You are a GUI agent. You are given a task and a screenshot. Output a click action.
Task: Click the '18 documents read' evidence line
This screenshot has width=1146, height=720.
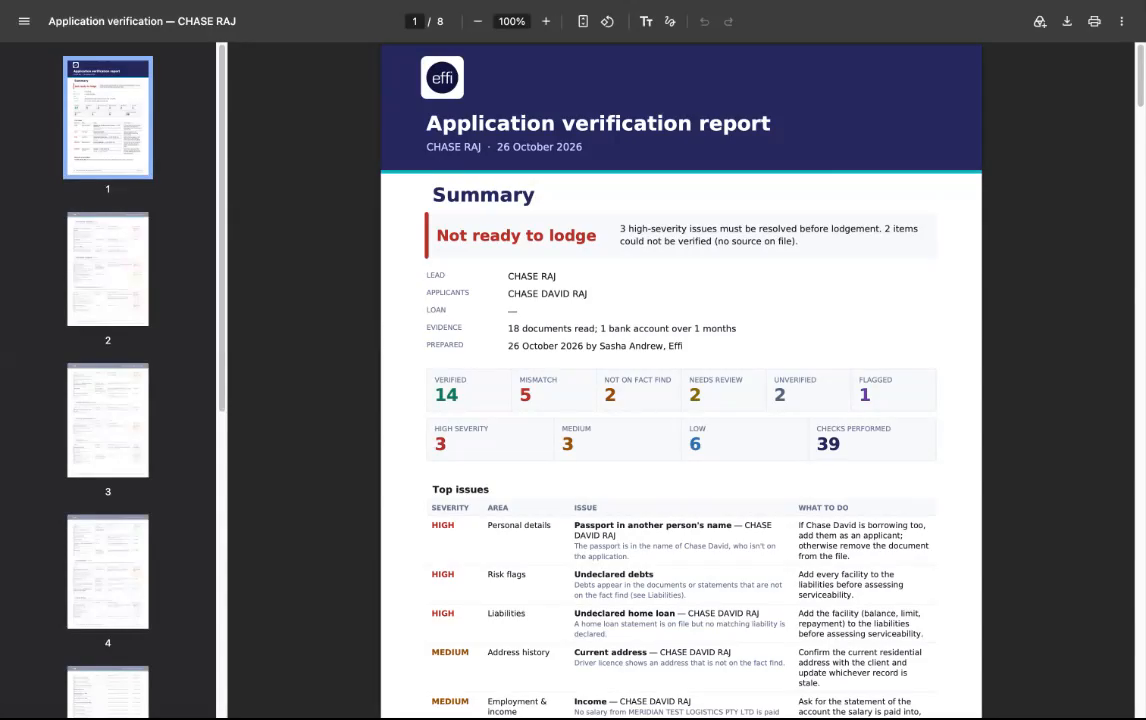pos(622,329)
